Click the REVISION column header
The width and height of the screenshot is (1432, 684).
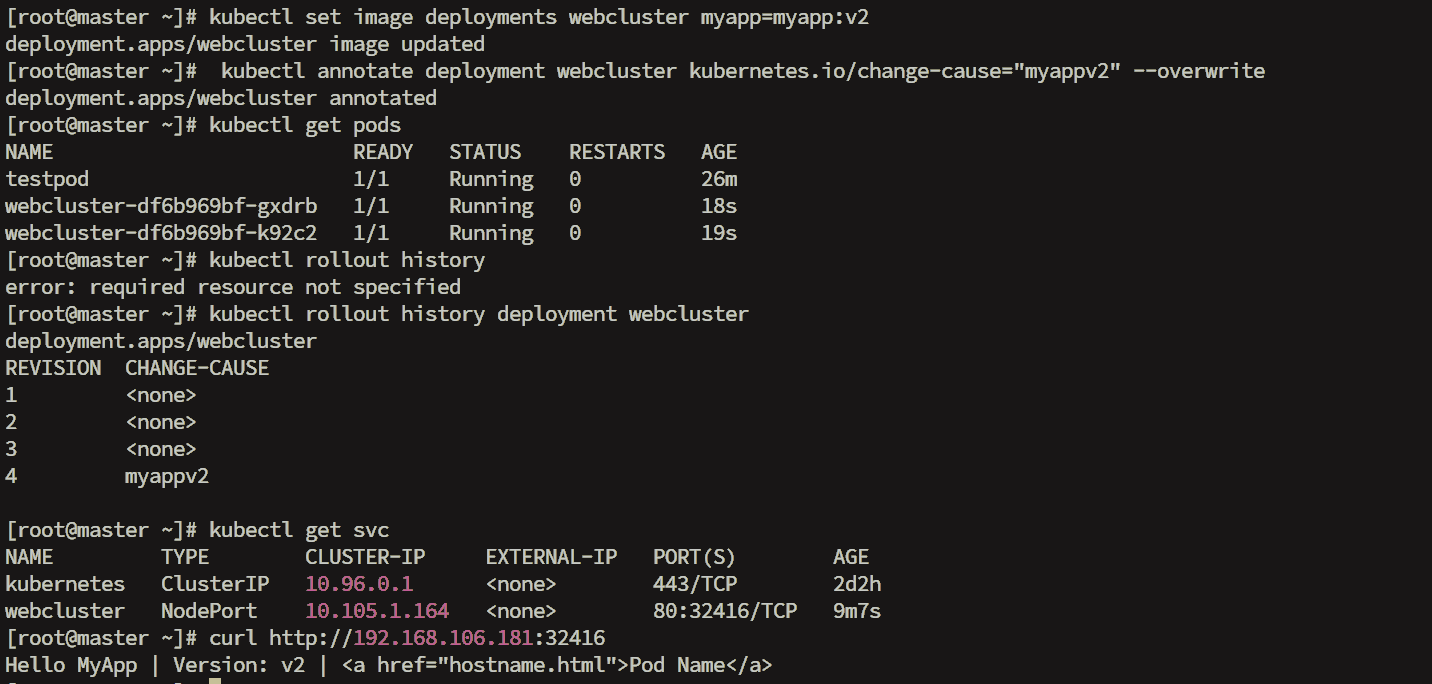click(x=53, y=368)
